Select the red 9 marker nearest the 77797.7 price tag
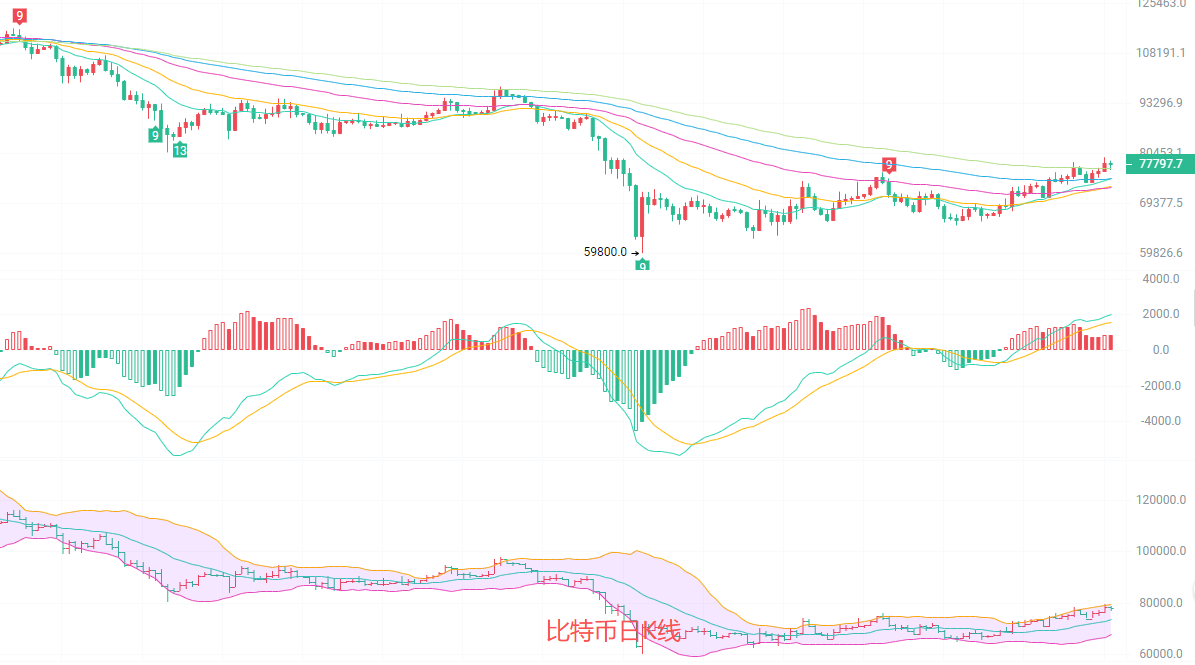The width and height of the screenshot is (1195, 665). pos(888,164)
